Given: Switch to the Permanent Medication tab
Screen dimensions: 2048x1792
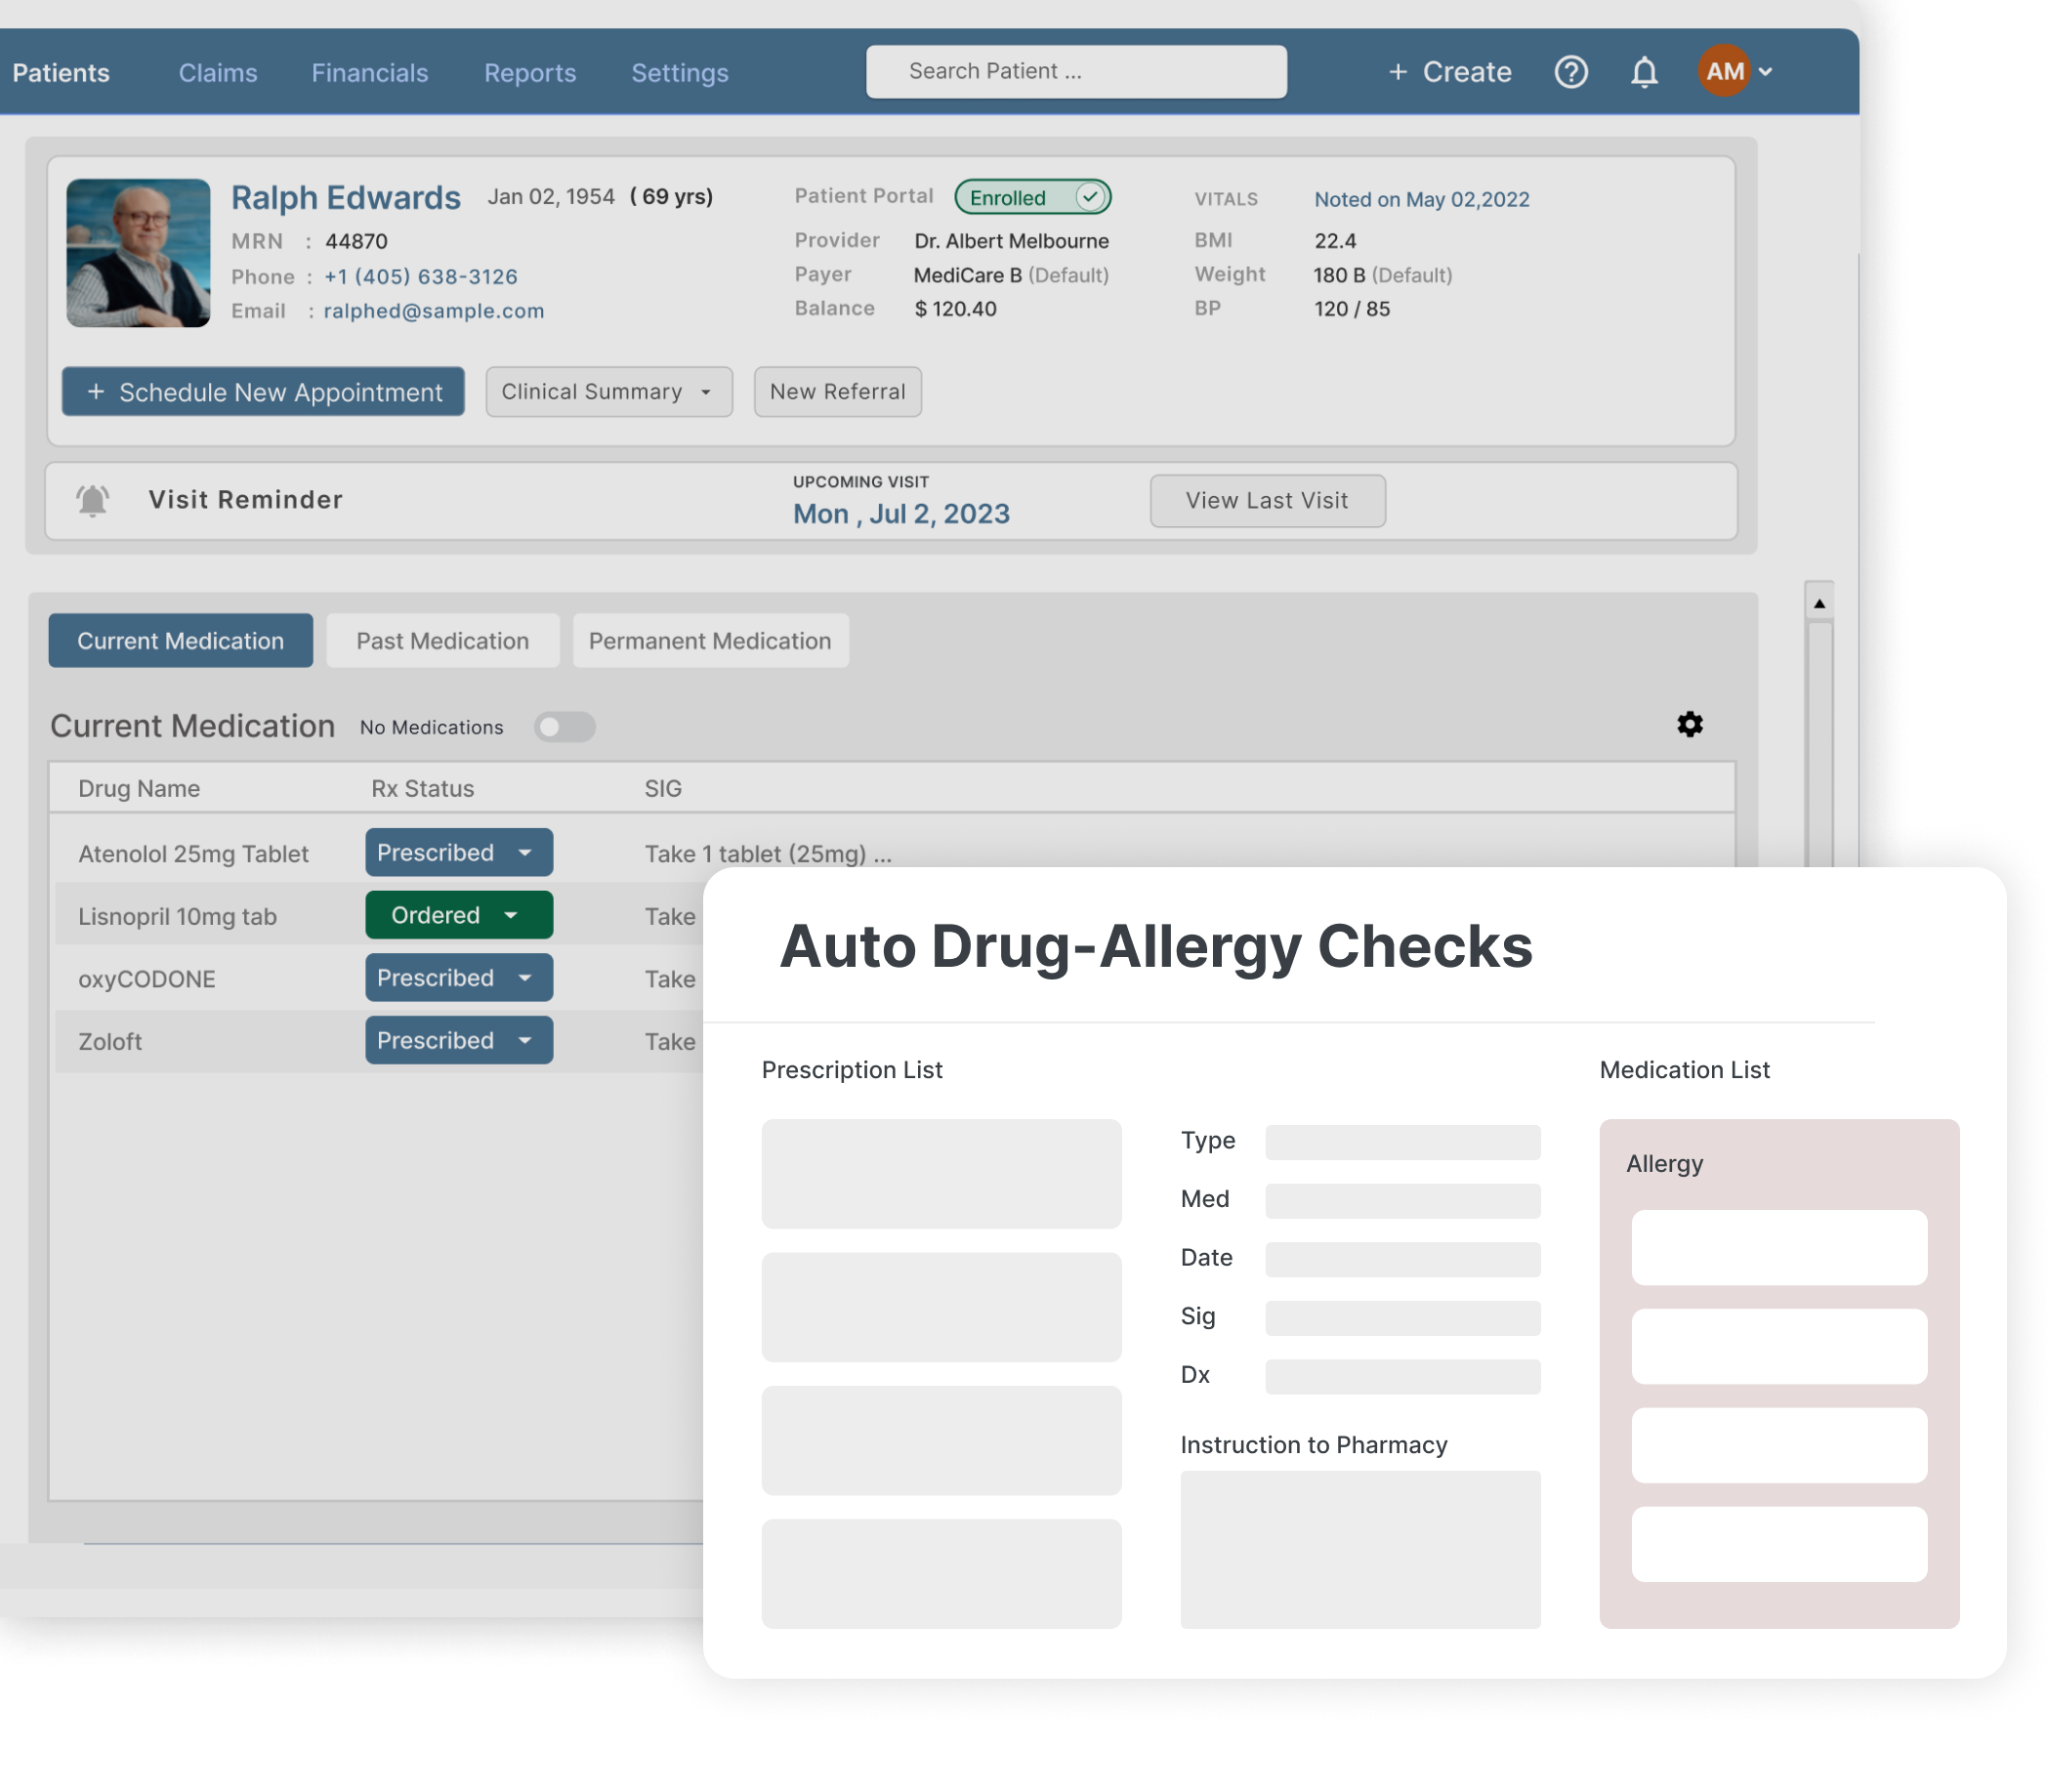Looking at the screenshot, I should pyautogui.click(x=709, y=641).
